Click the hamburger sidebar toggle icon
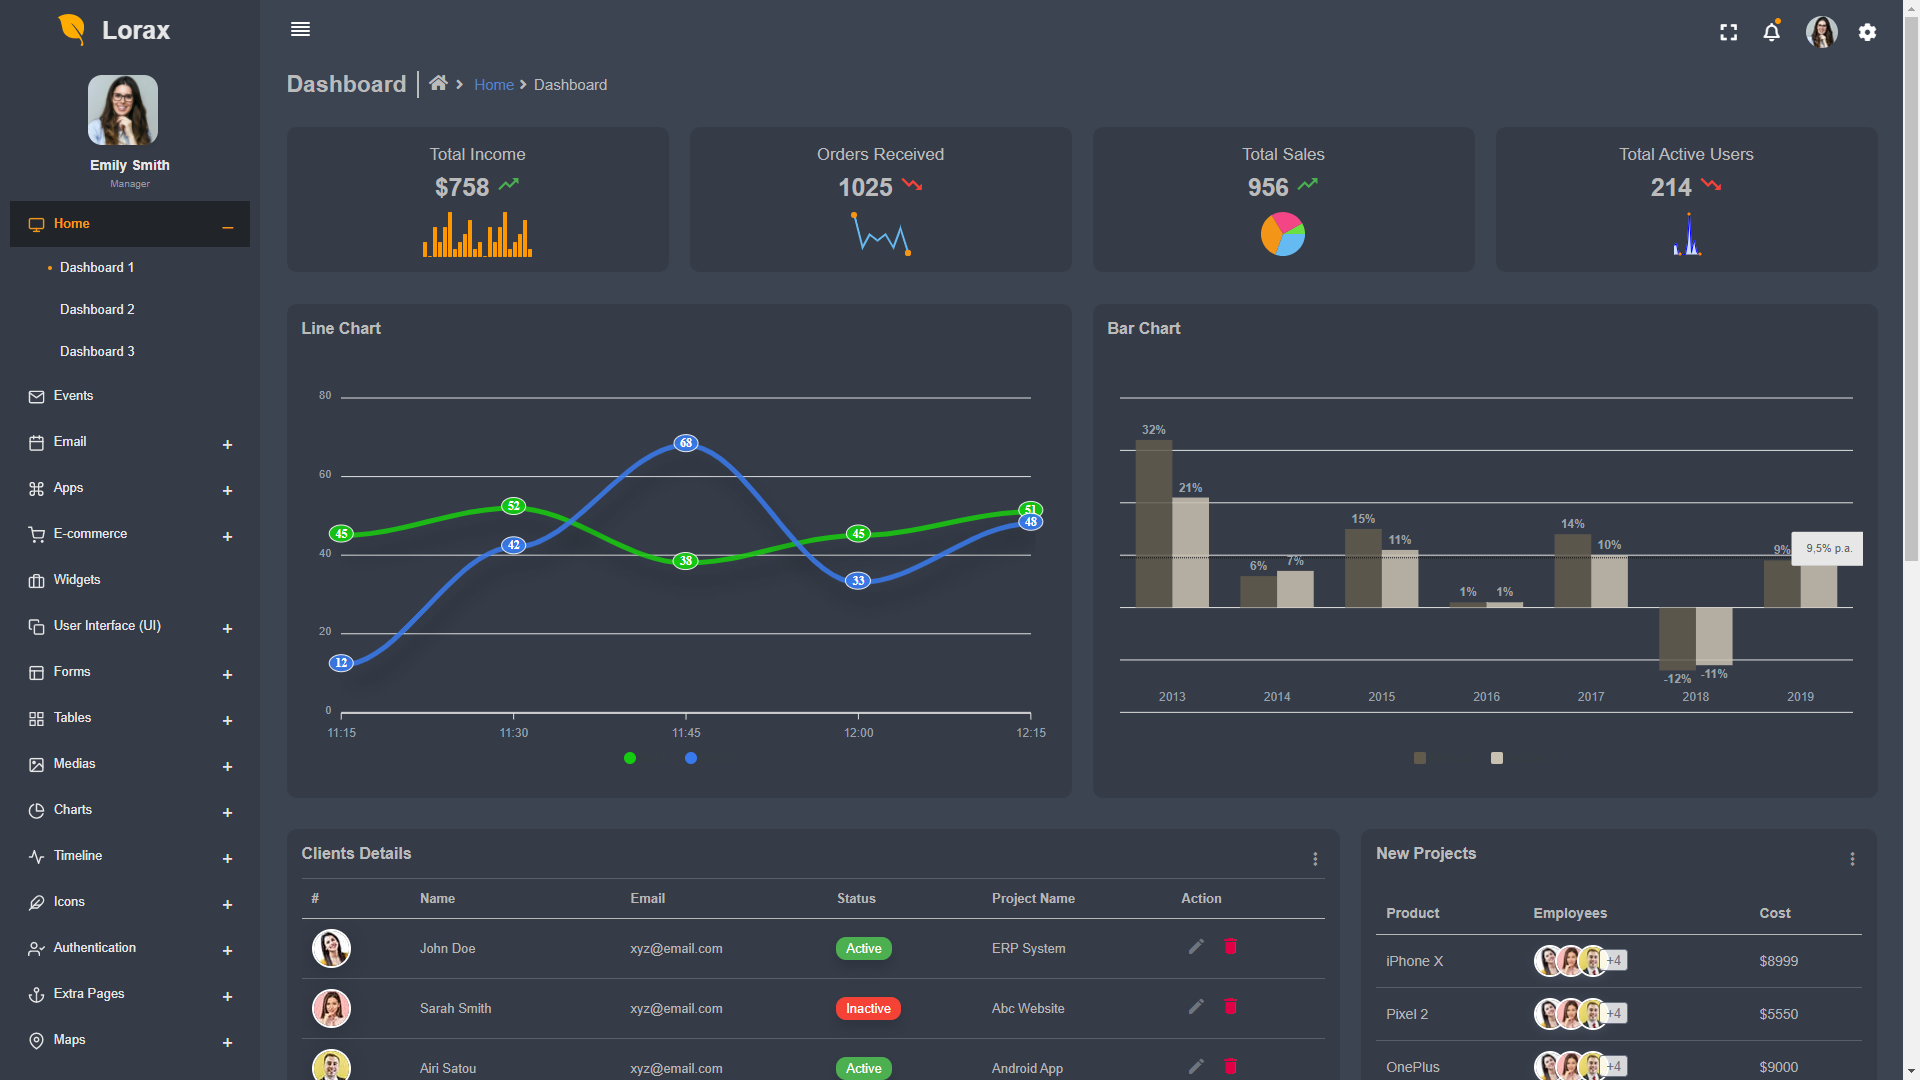Screen dimensions: 1920x1080 (x=300, y=30)
